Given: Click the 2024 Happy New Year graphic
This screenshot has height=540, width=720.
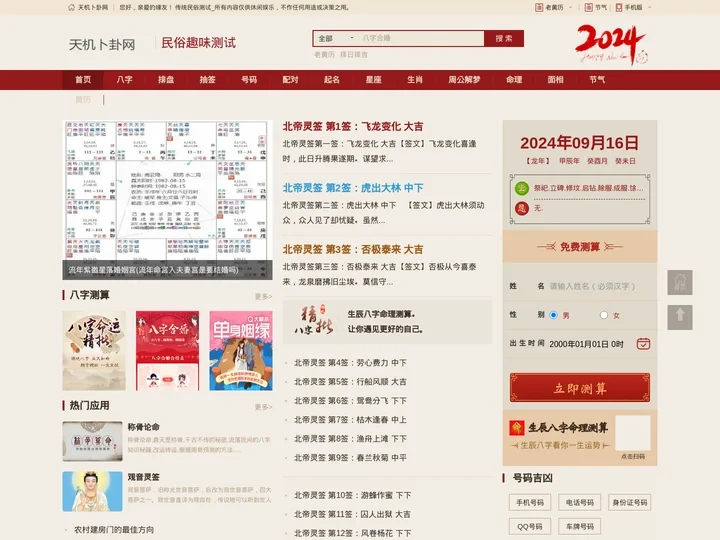Looking at the screenshot, I should 611,44.
